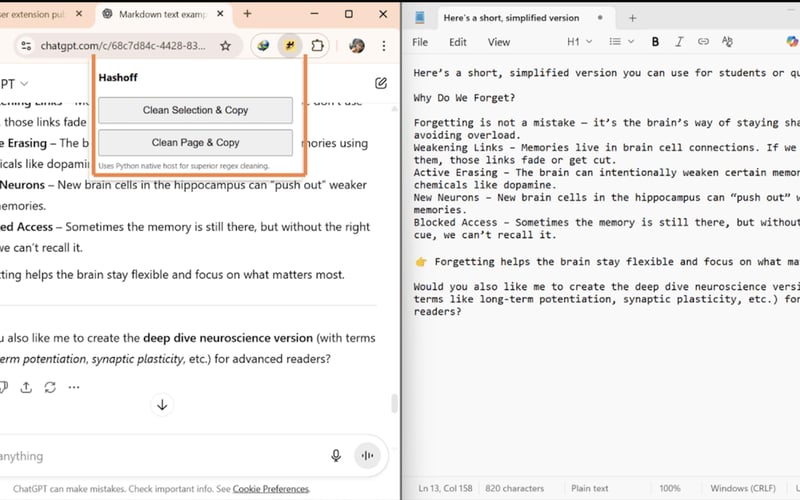Click Clean Page & Copy button

click(x=195, y=143)
